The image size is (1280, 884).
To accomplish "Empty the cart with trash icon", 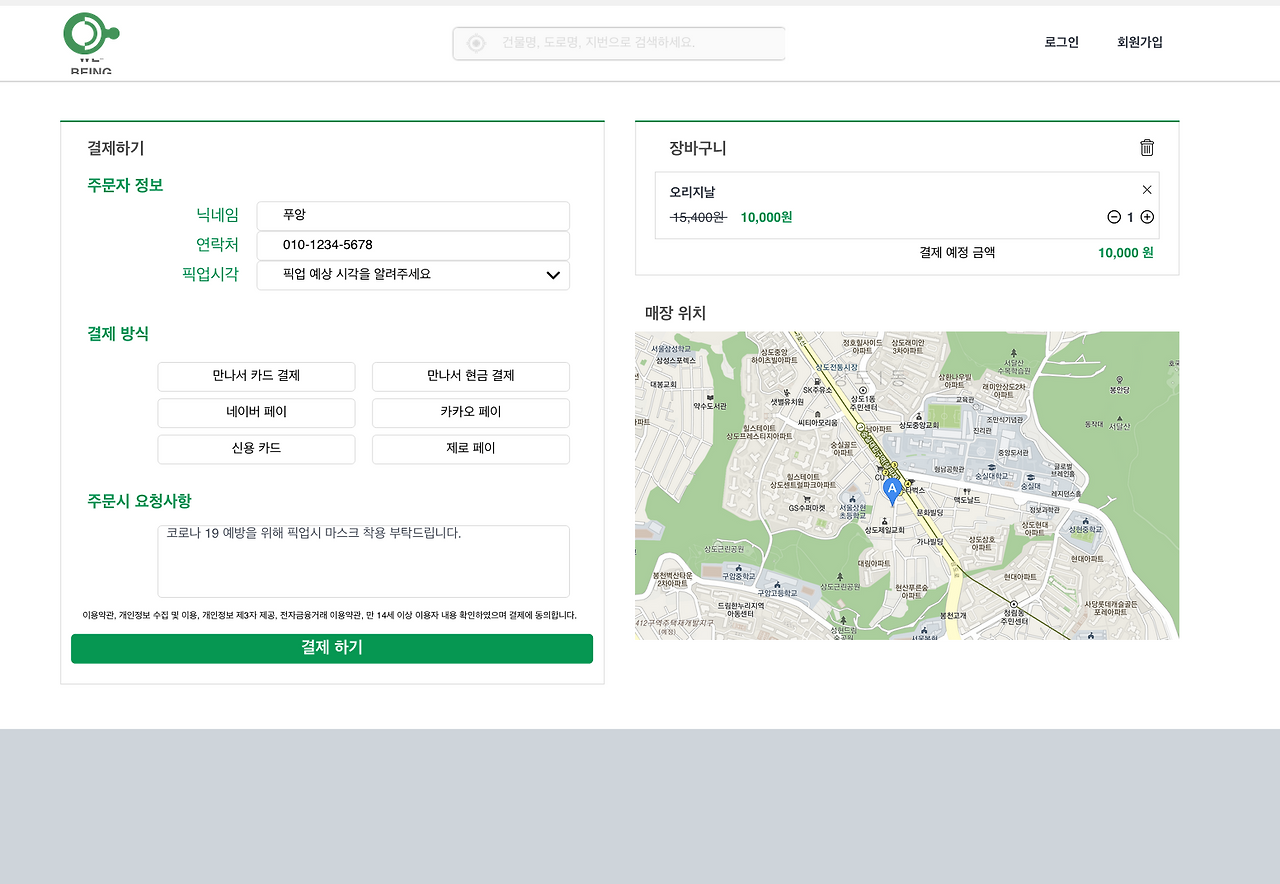I will [x=1147, y=148].
